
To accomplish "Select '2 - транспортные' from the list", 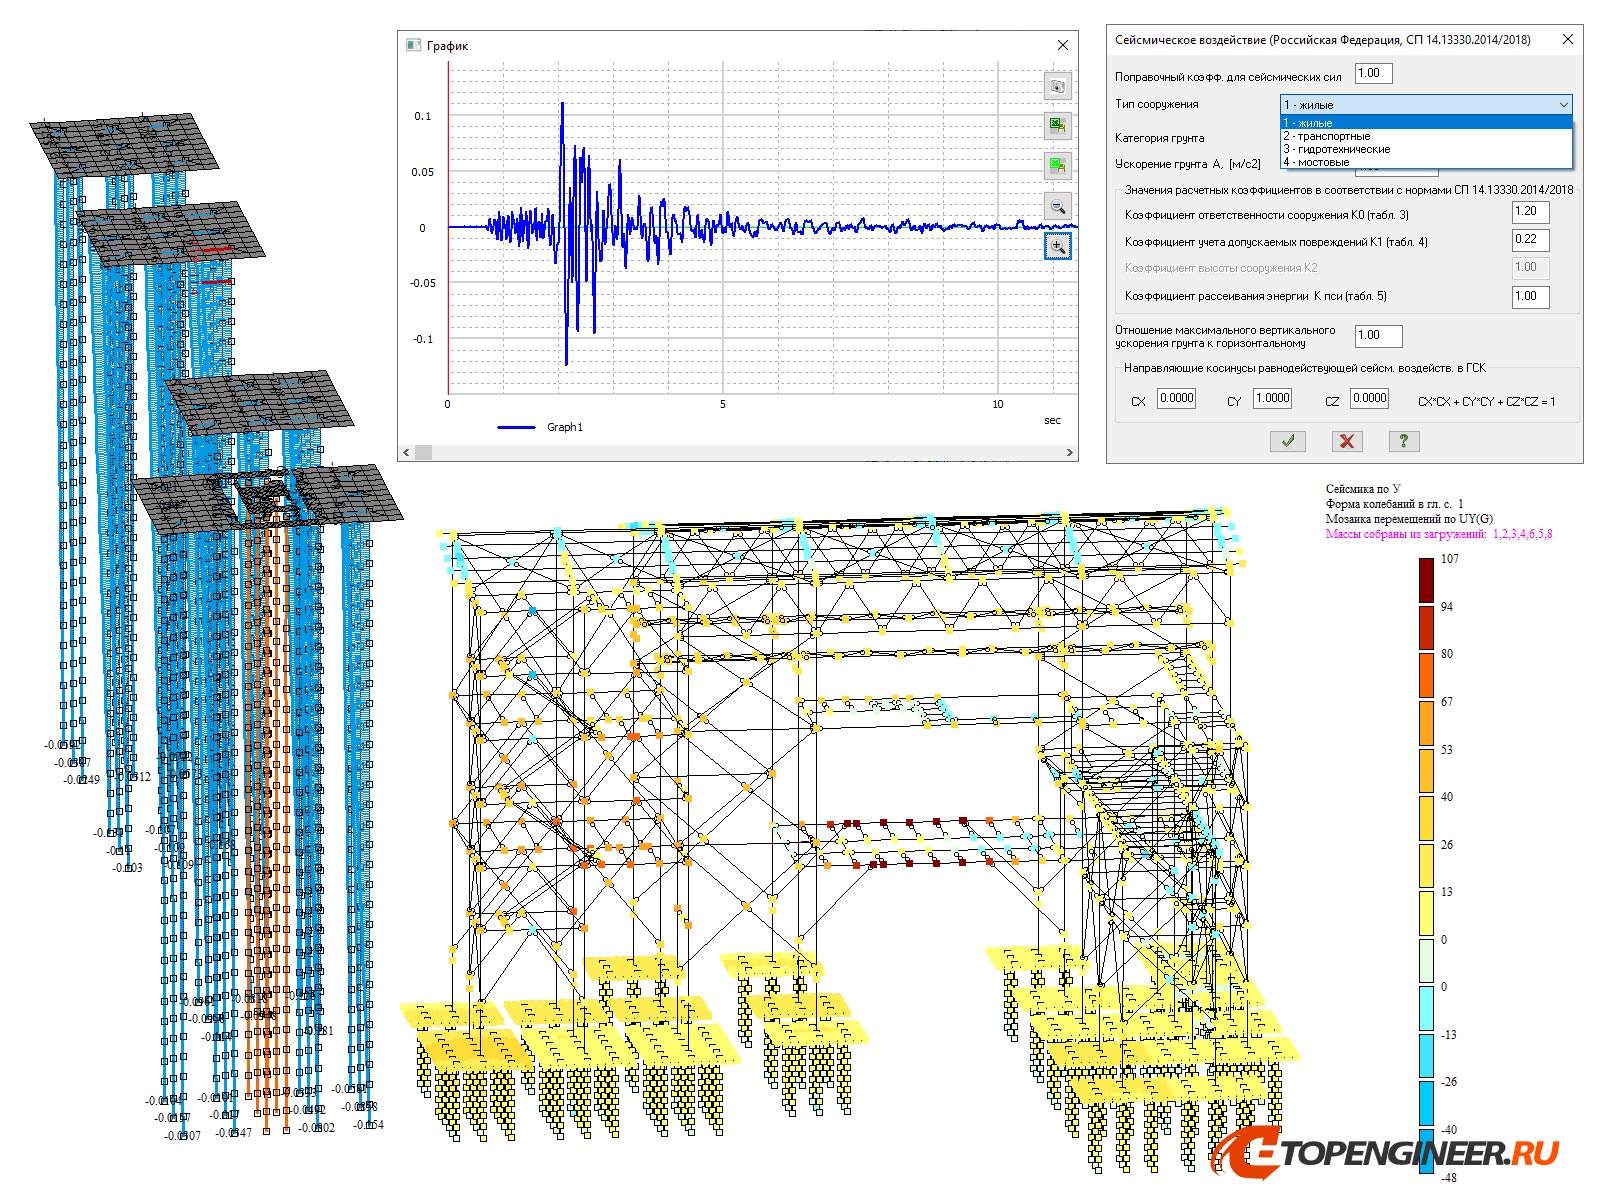I will coord(1327,136).
